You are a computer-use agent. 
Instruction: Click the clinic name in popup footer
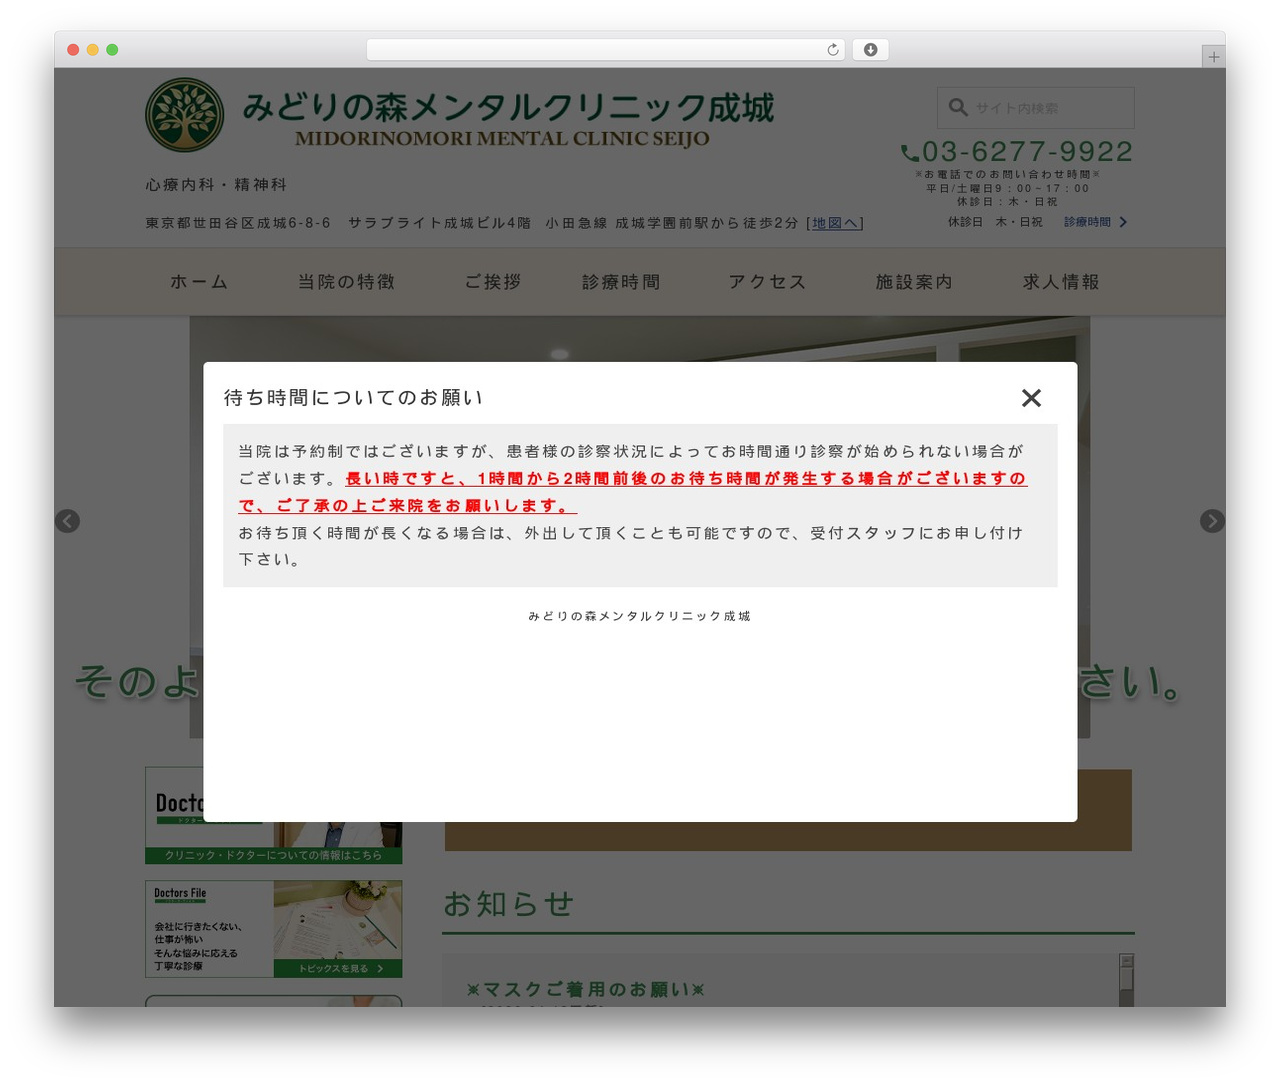point(640,616)
